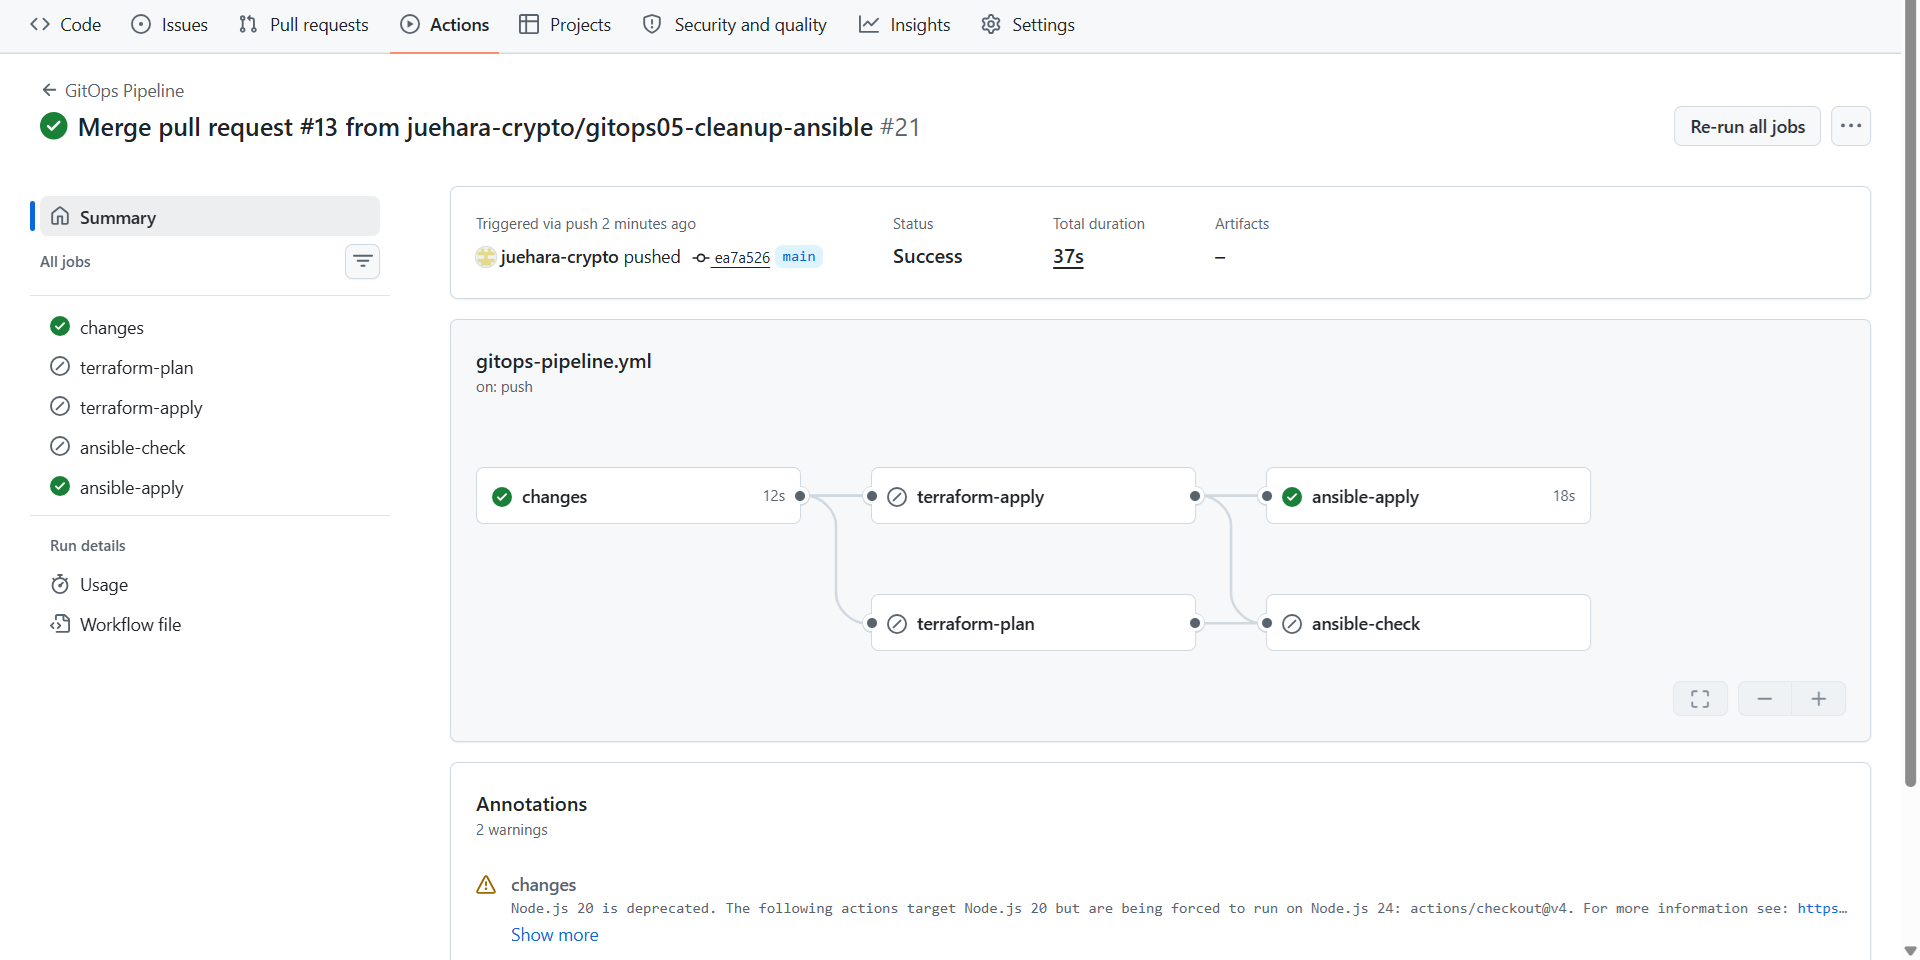The width and height of the screenshot is (1920, 960).
Task: Click the fullscreen graph icon
Action: tap(1700, 699)
